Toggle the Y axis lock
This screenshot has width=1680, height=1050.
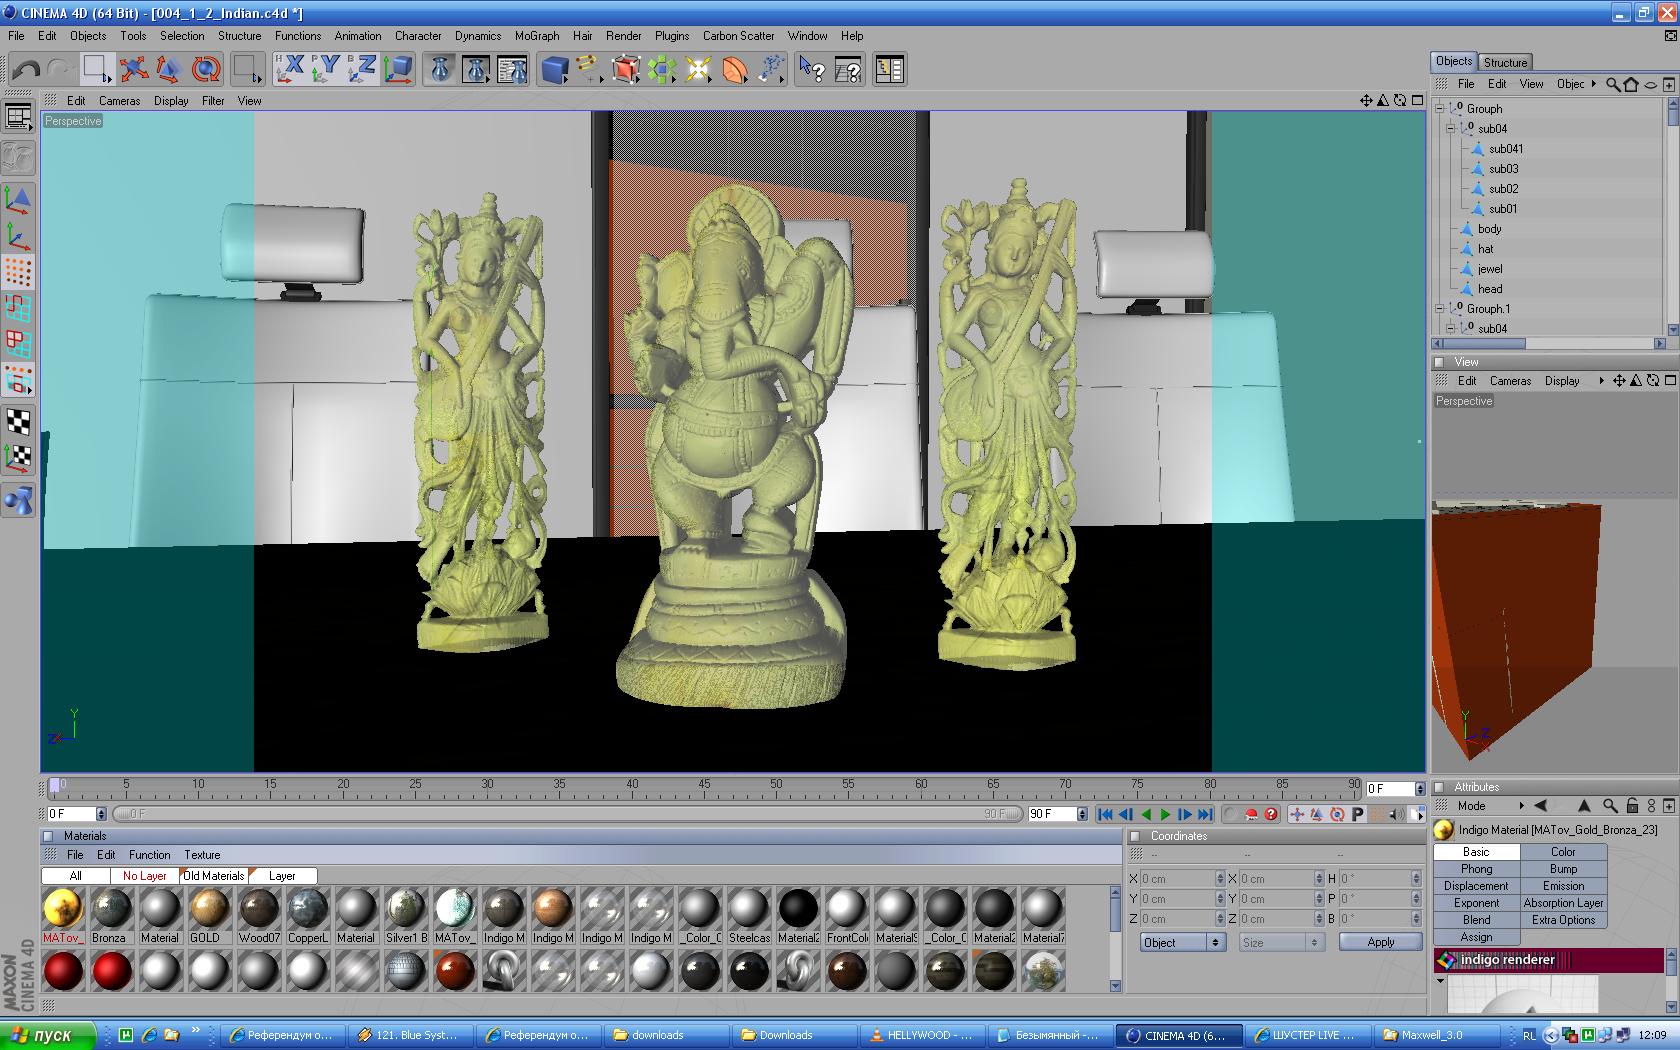325,69
